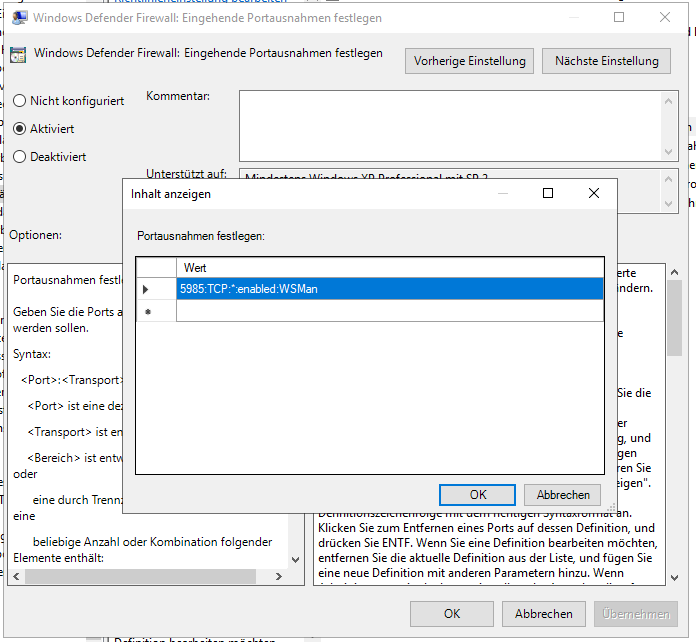Select the 5985:TCP:*:enabled:WSMan value cell
The image size is (696, 642).
coord(390,289)
